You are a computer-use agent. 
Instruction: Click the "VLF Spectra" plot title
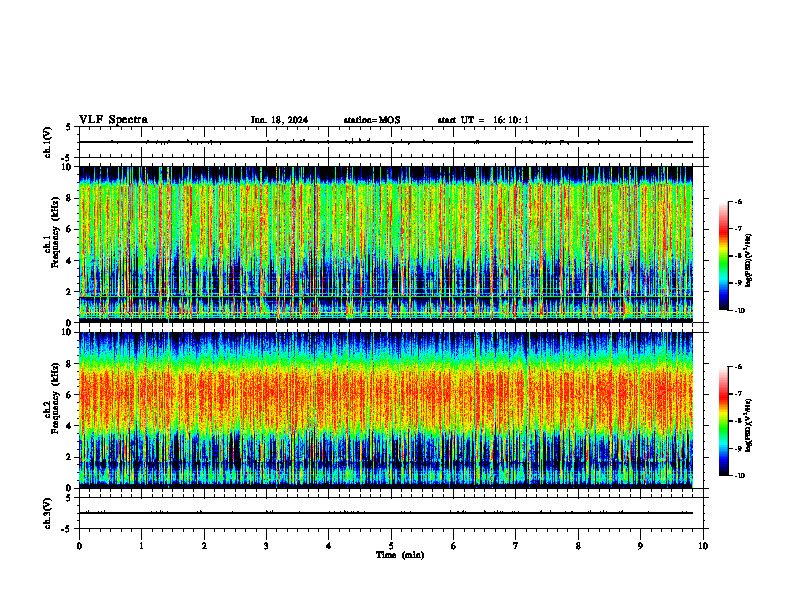tap(113, 120)
